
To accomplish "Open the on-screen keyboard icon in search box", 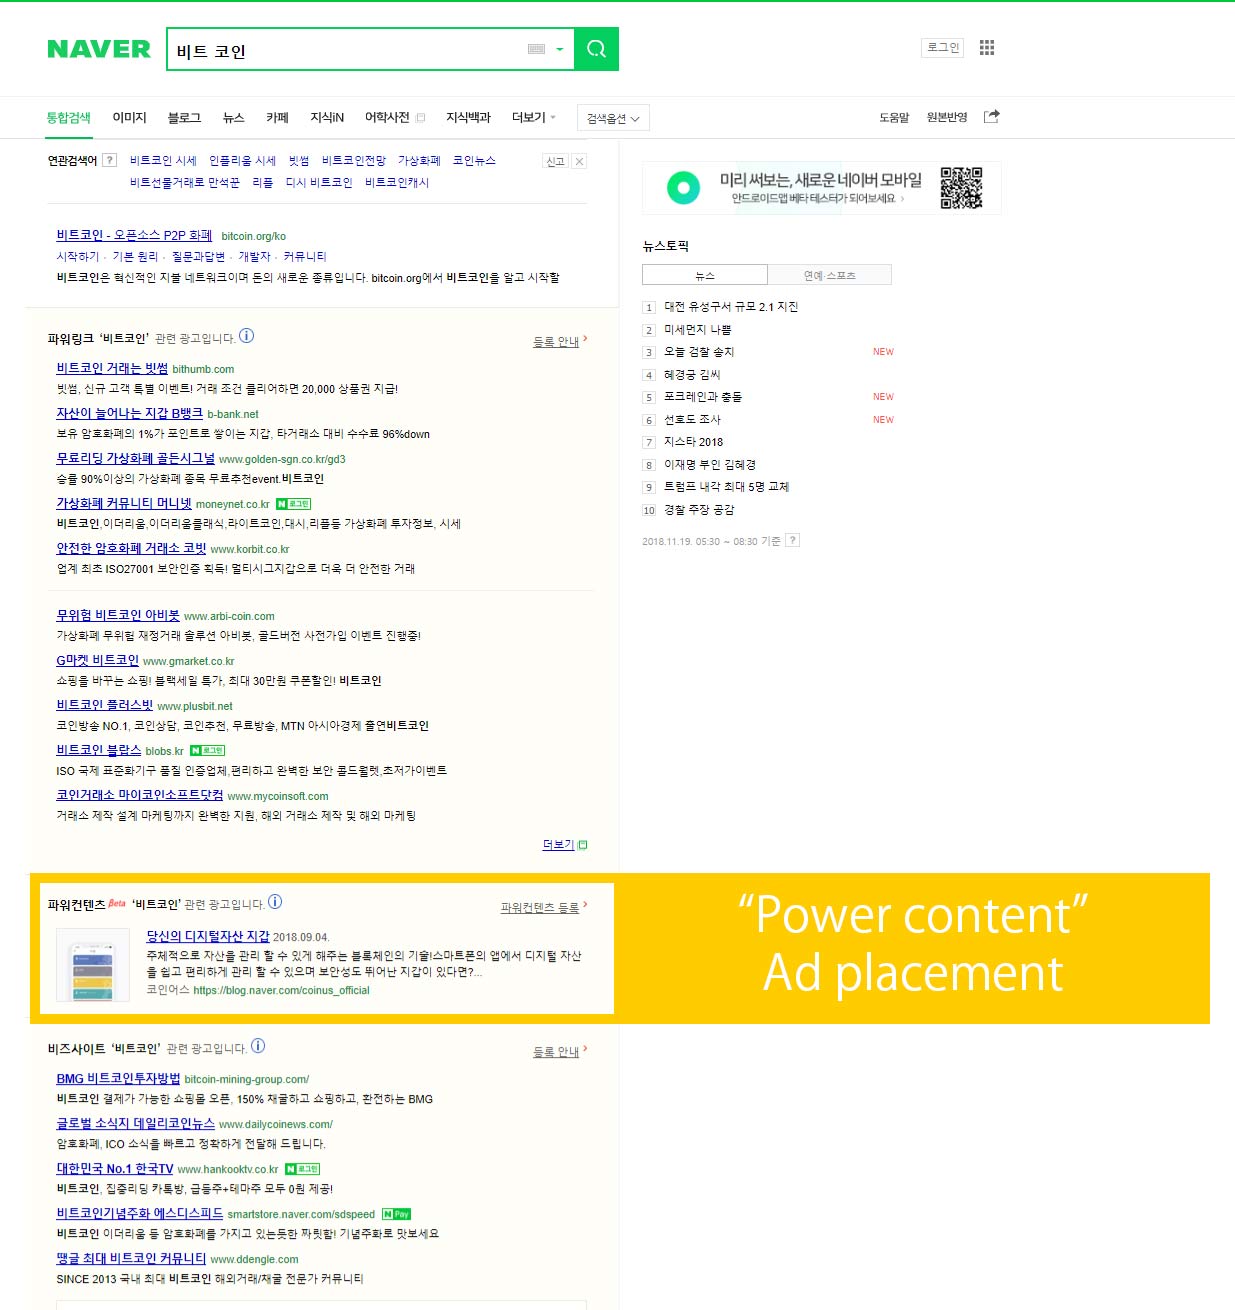I will click(x=536, y=49).
